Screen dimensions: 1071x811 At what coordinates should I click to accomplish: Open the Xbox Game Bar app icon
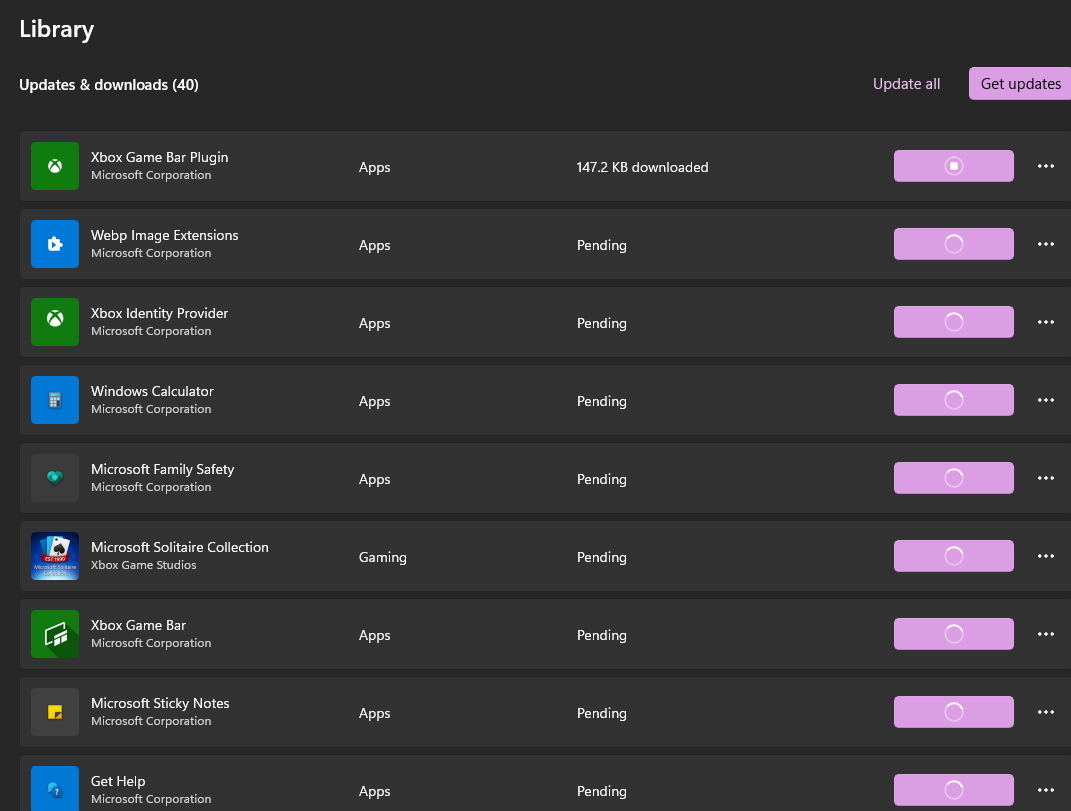click(x=55, y=633)
